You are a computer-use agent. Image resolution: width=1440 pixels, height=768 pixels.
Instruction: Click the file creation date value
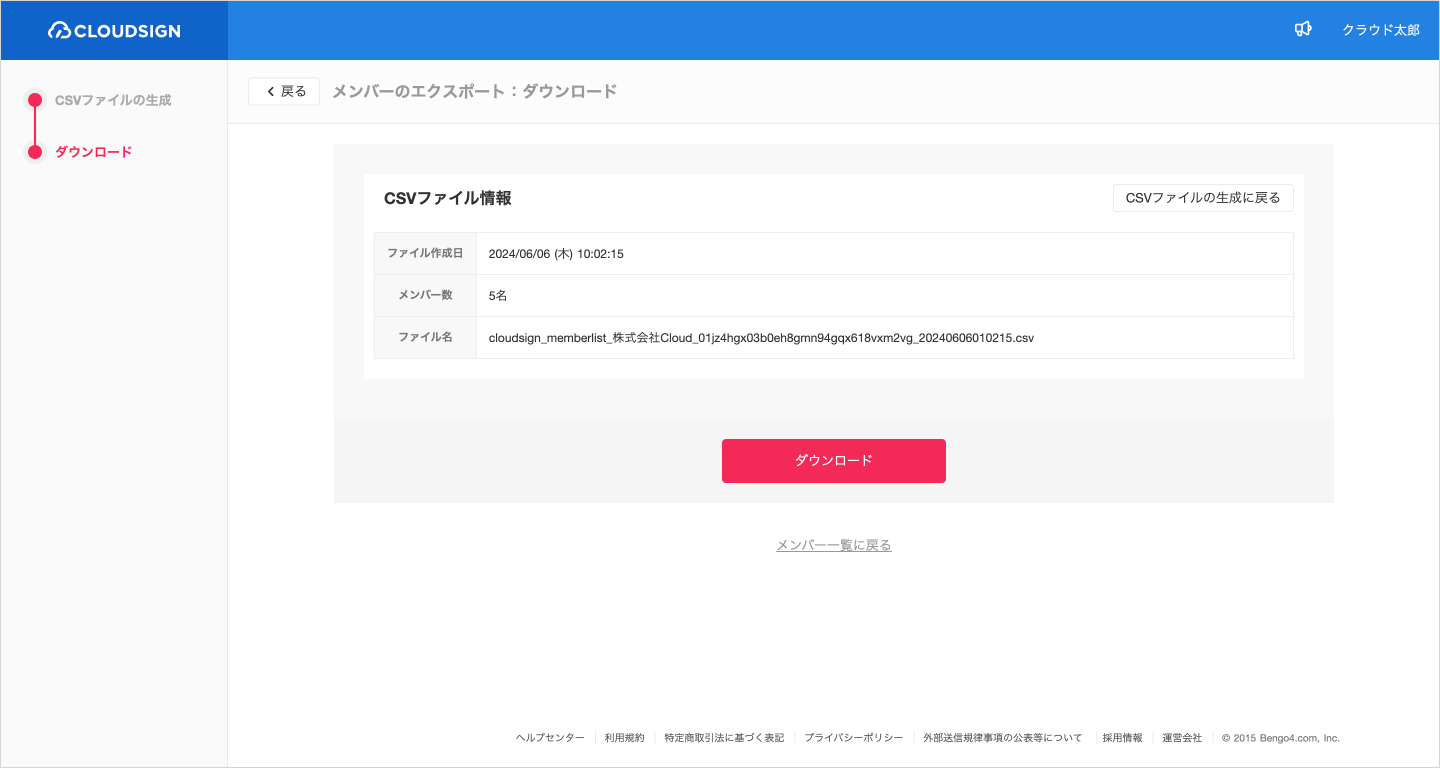click(556, 254)
